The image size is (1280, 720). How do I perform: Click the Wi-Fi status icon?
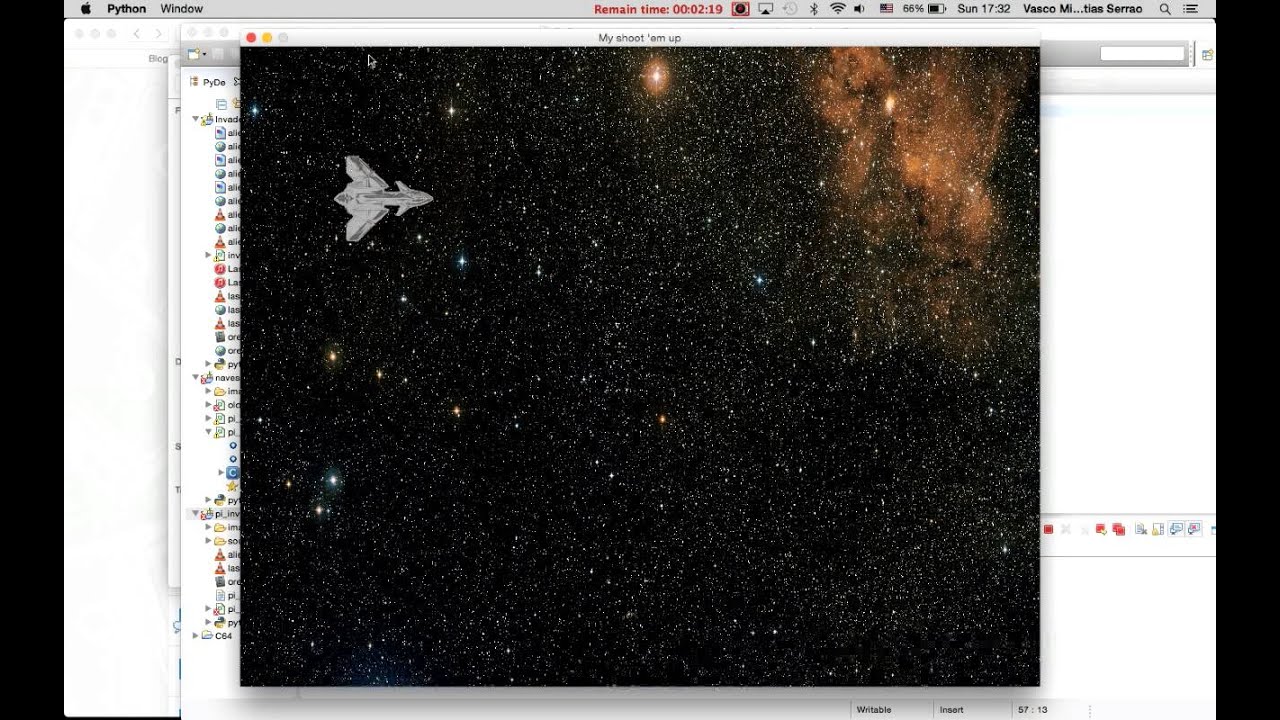(837, 8)
